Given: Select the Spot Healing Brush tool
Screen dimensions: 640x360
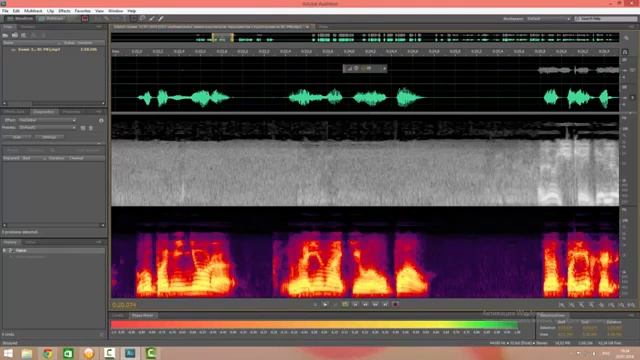Looking at the screenshot, I should click(161, 19).
